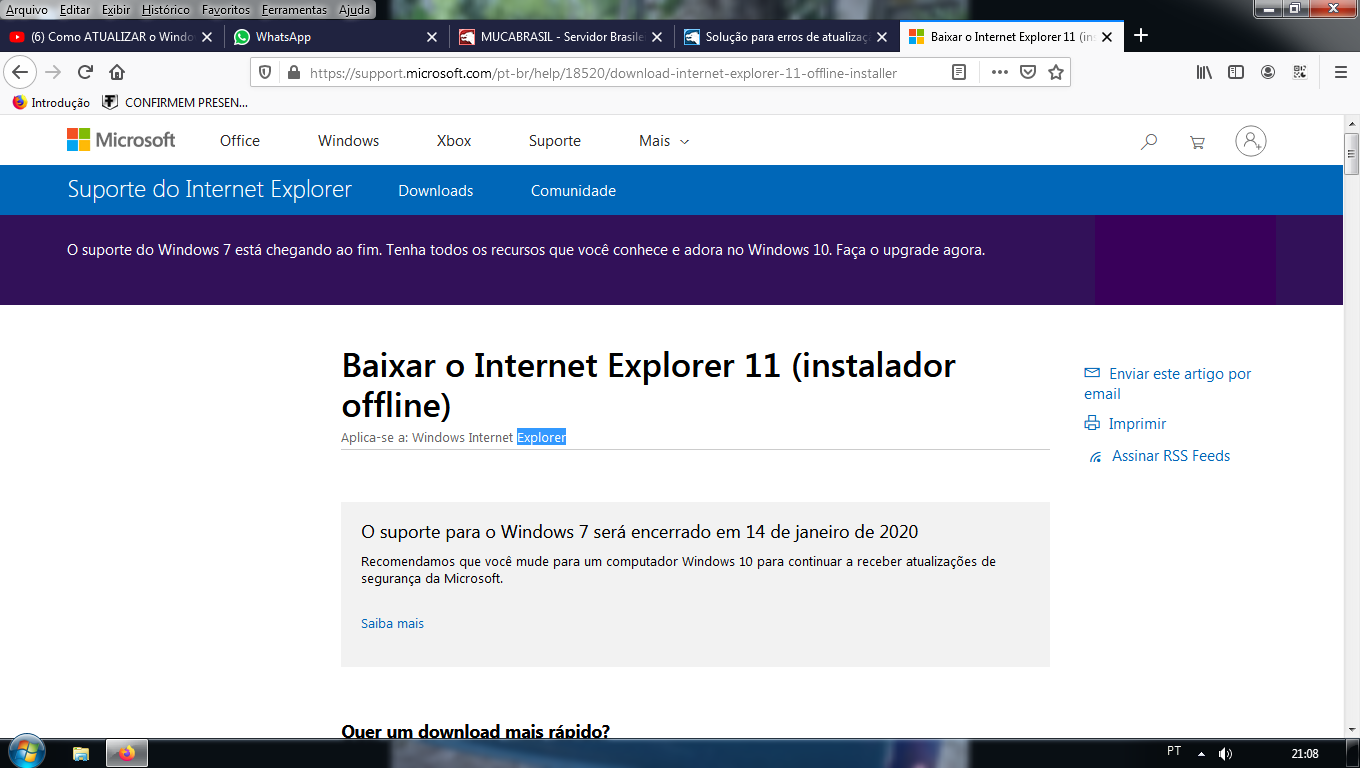Reload the current page
Screen dimensions: 1360x768
[85, 72]
